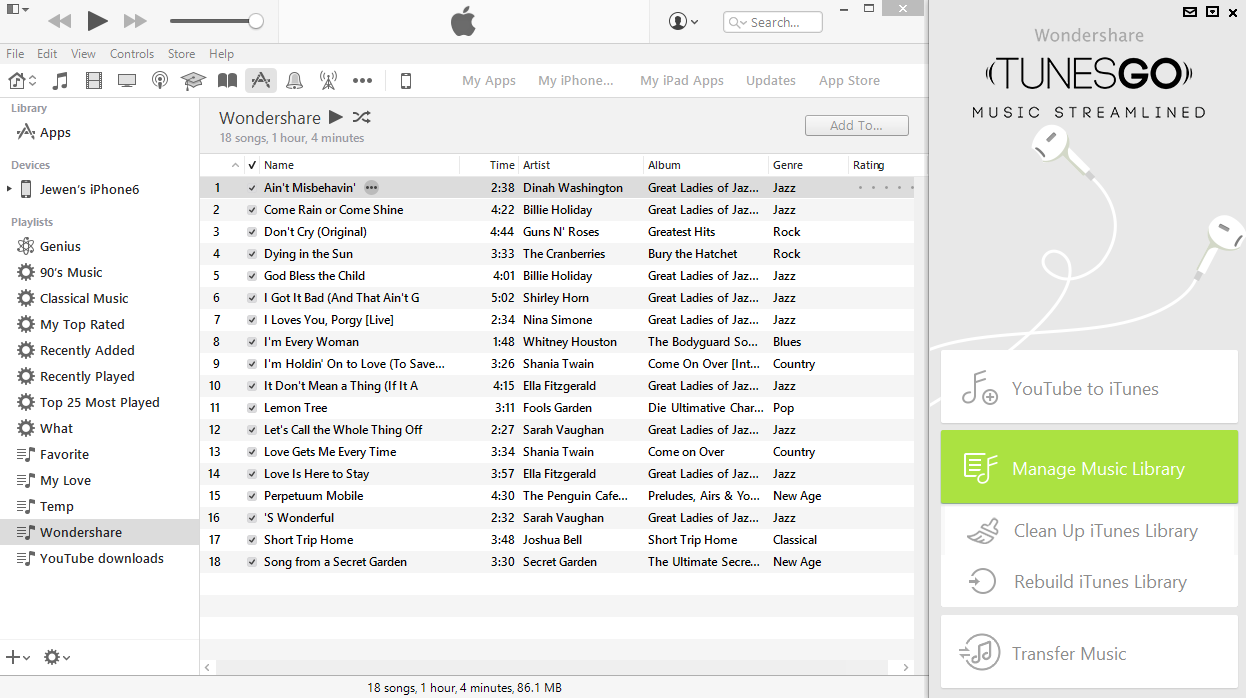The width and height of the screenshot is (1246, 698).
Task: Open the Controls menu
Action: [x=132, y=54]
